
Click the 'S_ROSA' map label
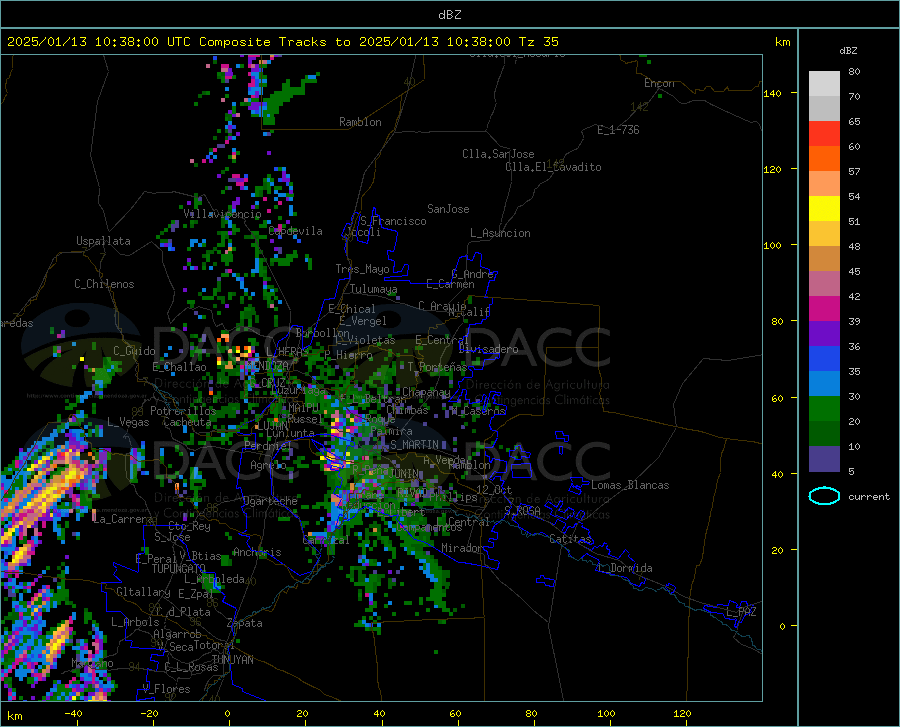tap(522, 510)
